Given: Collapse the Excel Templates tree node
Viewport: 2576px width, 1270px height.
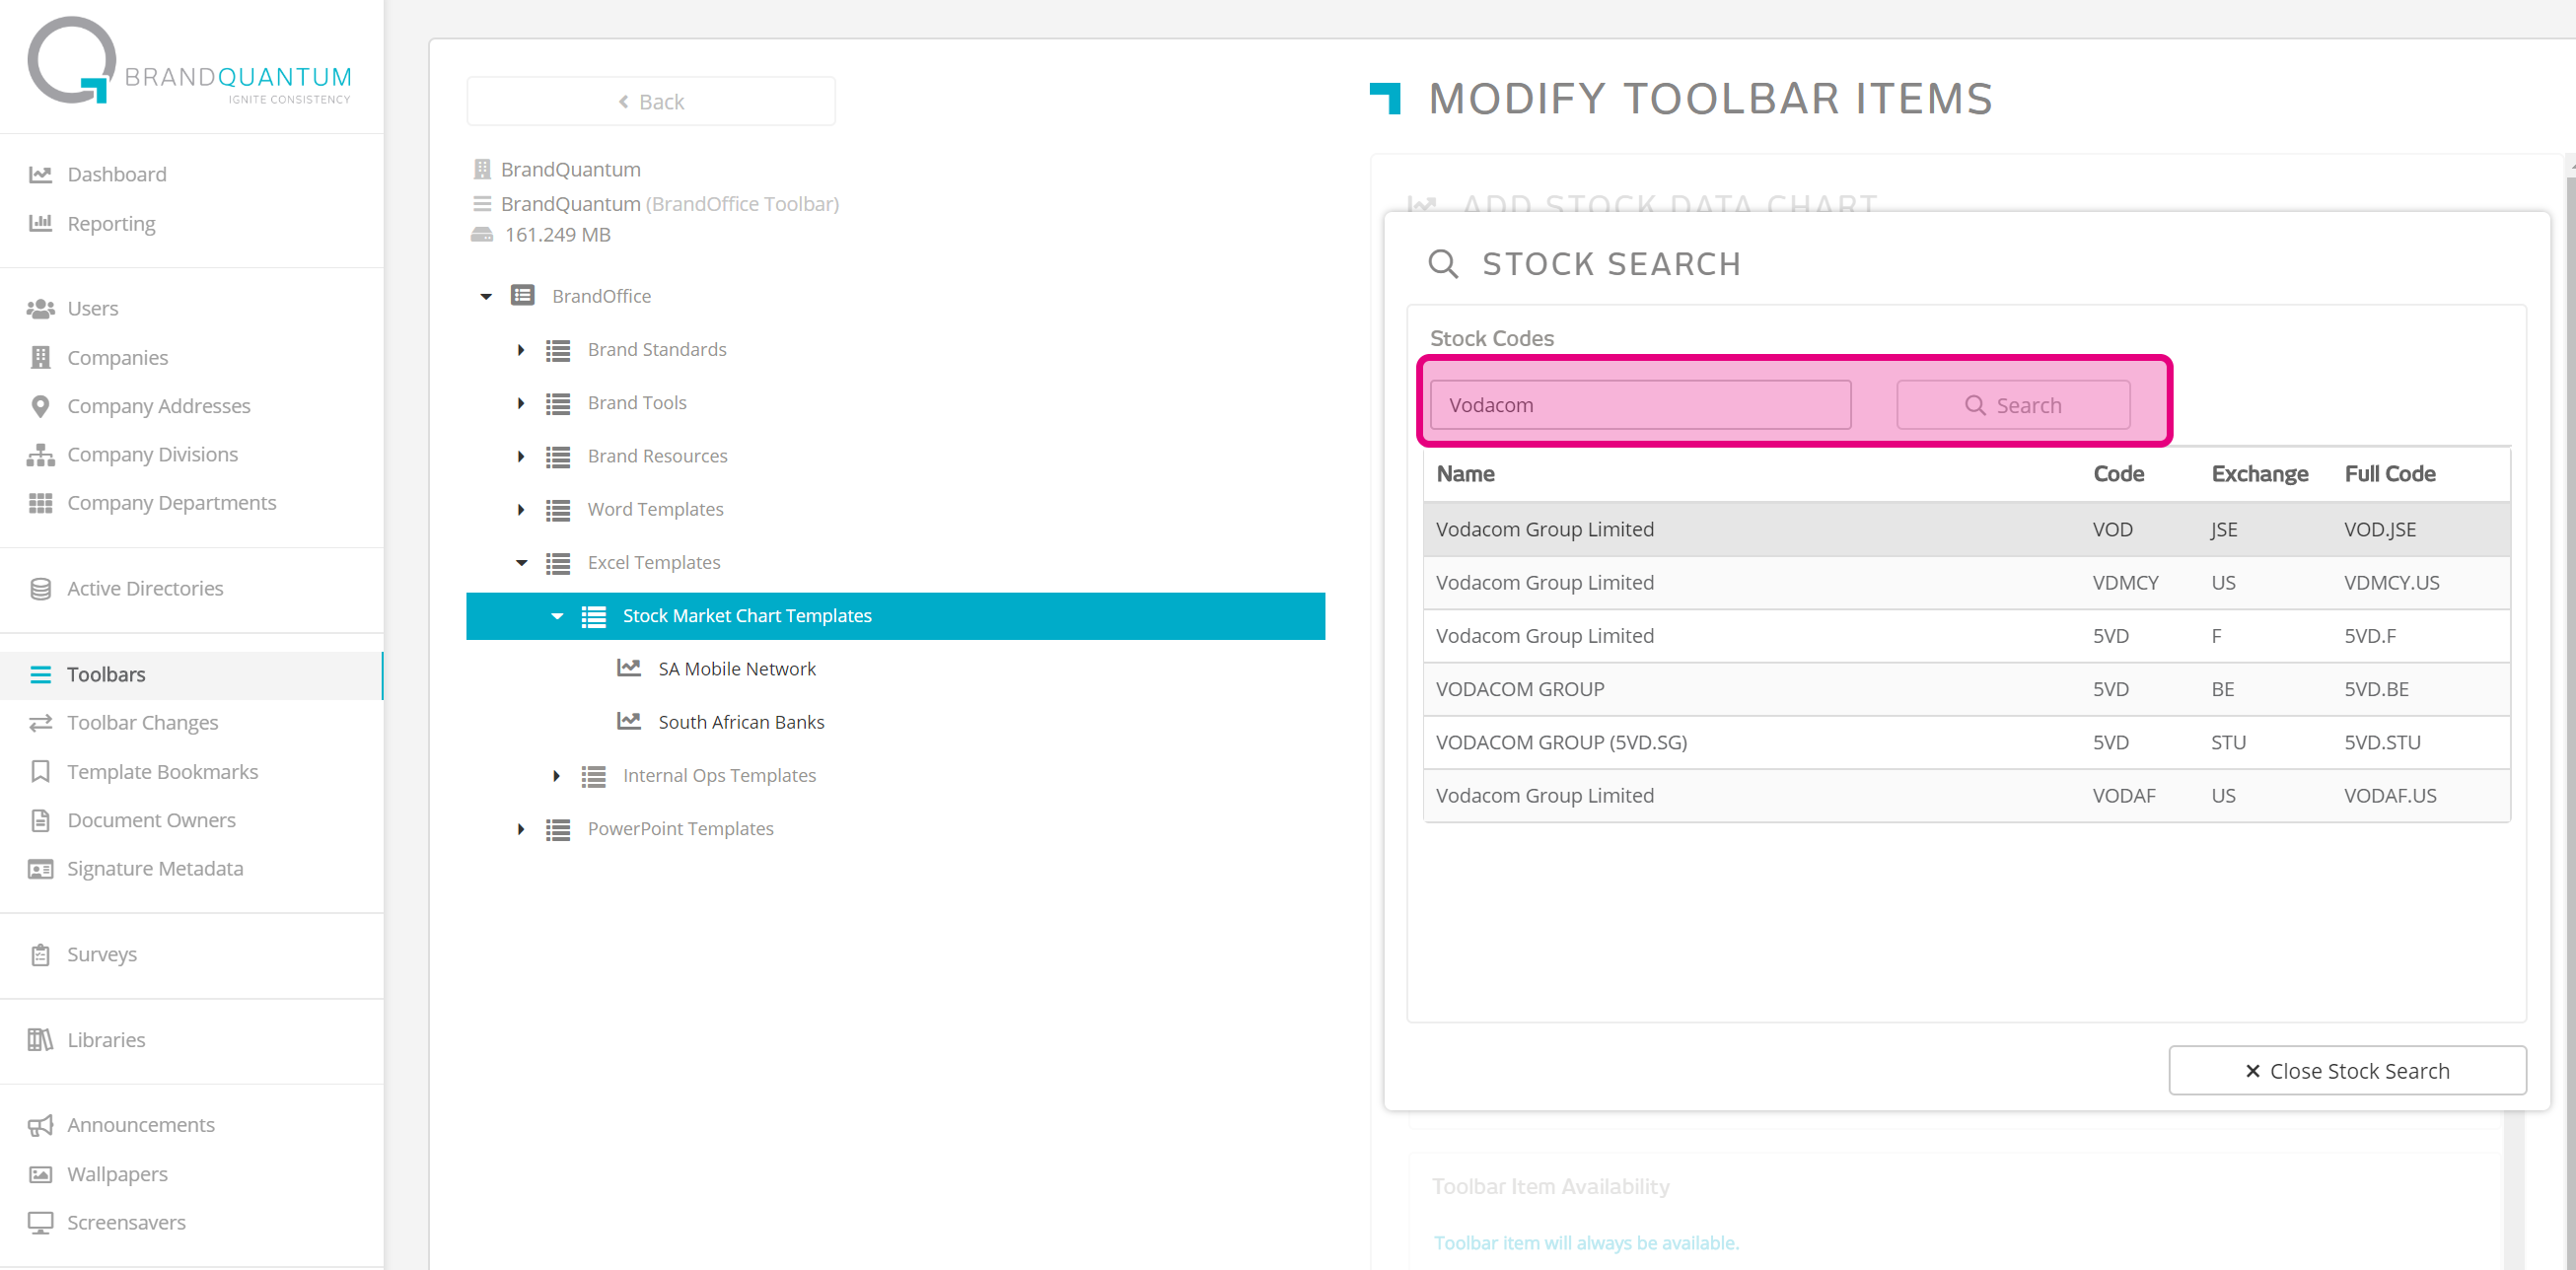Looking at the screenshot, I should tap(521, 563).
